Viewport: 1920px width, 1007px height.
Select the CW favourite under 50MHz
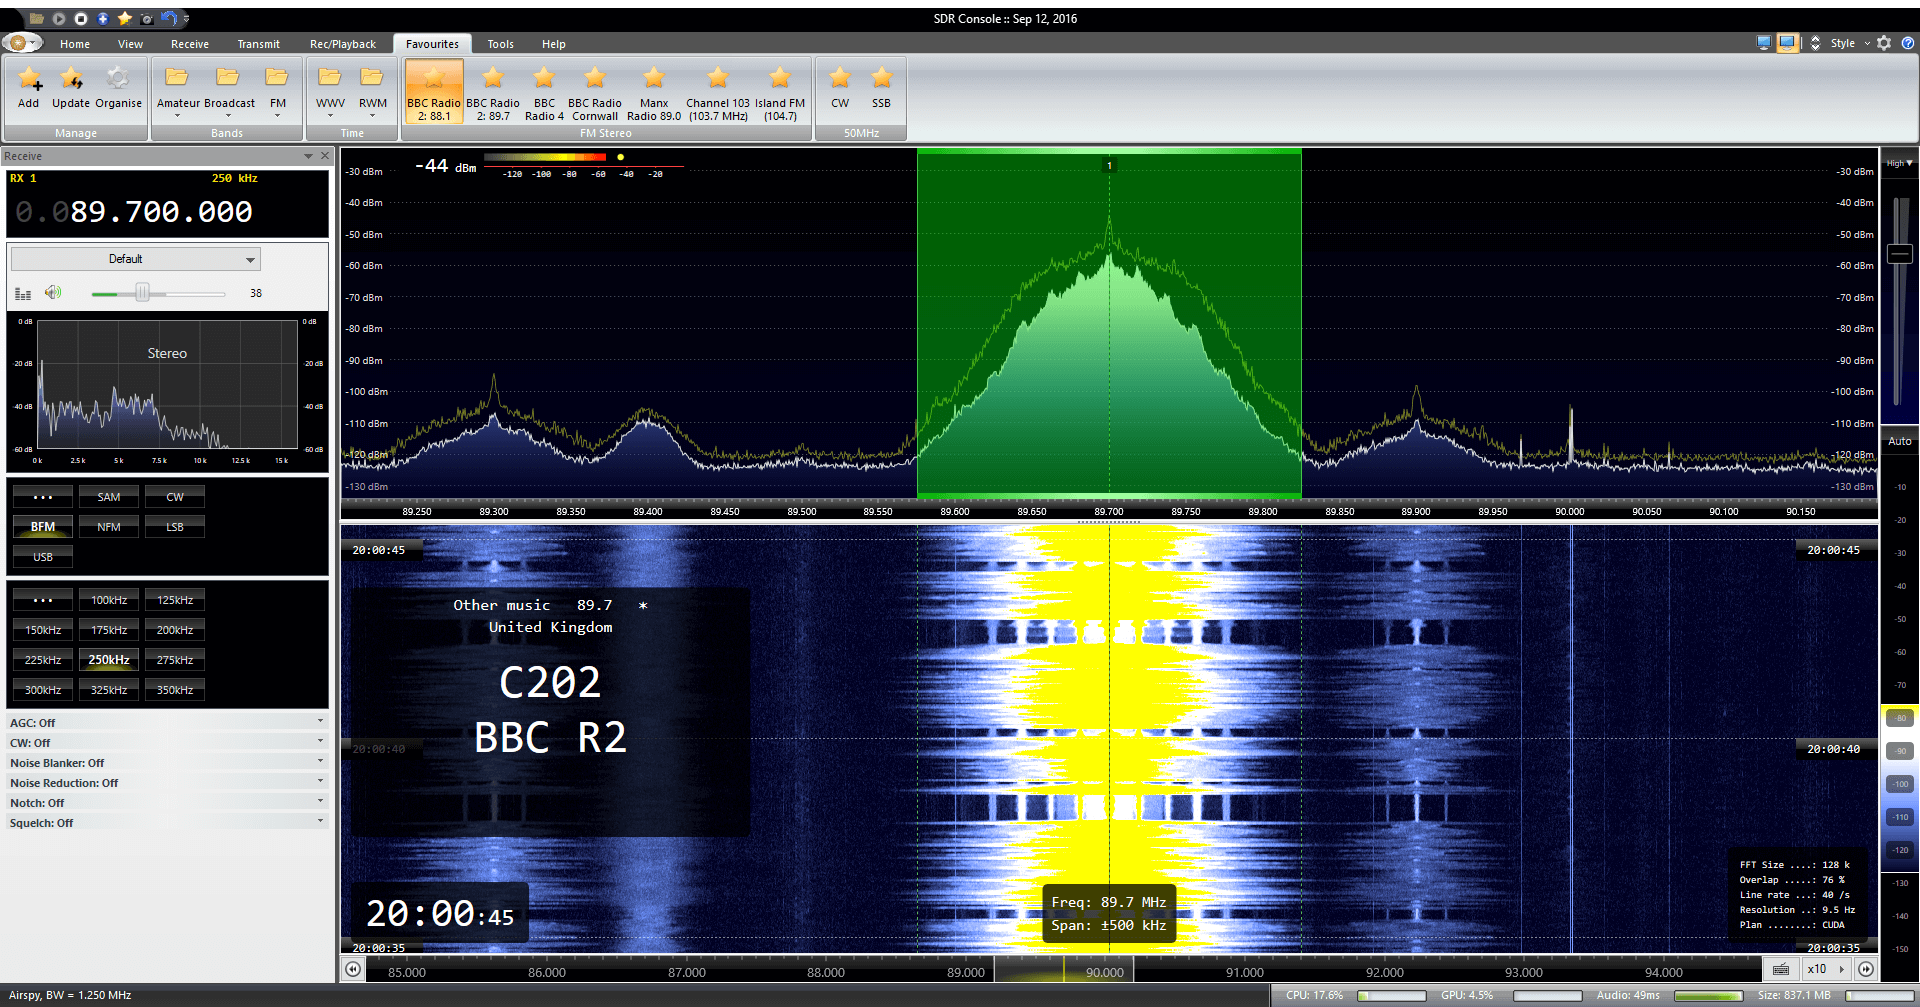click(840, 88)
